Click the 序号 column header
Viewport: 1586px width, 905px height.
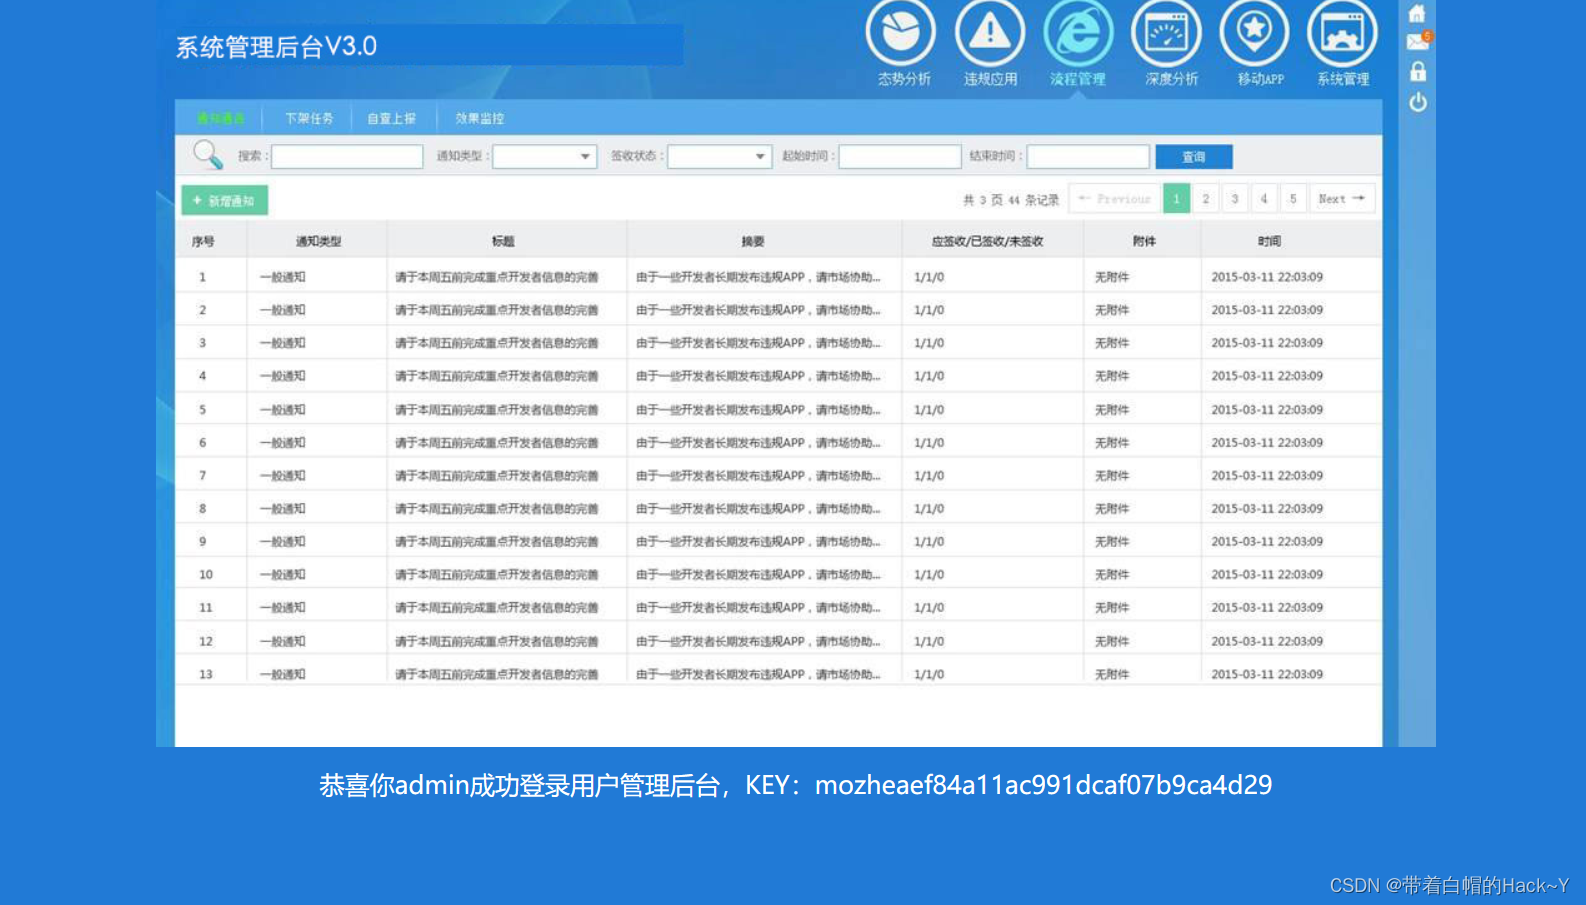click(203, 241)
